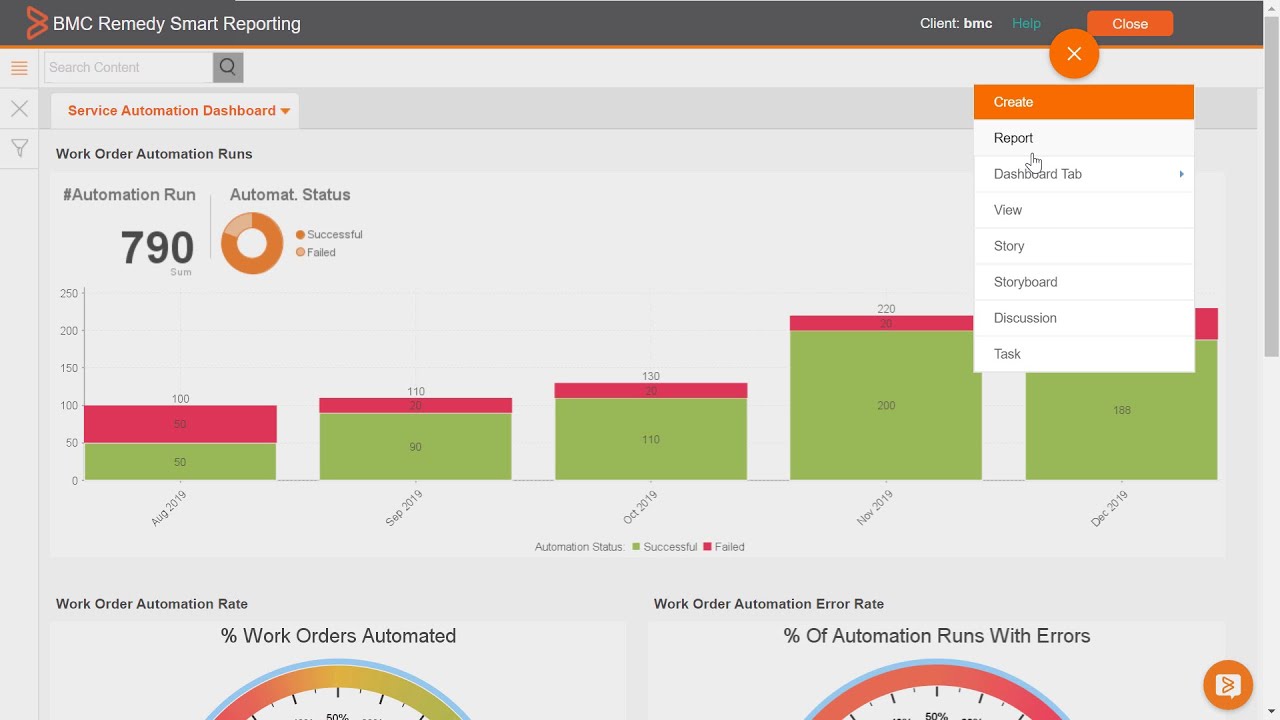Click % Of Automation Runs With Errors title
This screenshot has width=1280, height=720.
pos(937,636)
